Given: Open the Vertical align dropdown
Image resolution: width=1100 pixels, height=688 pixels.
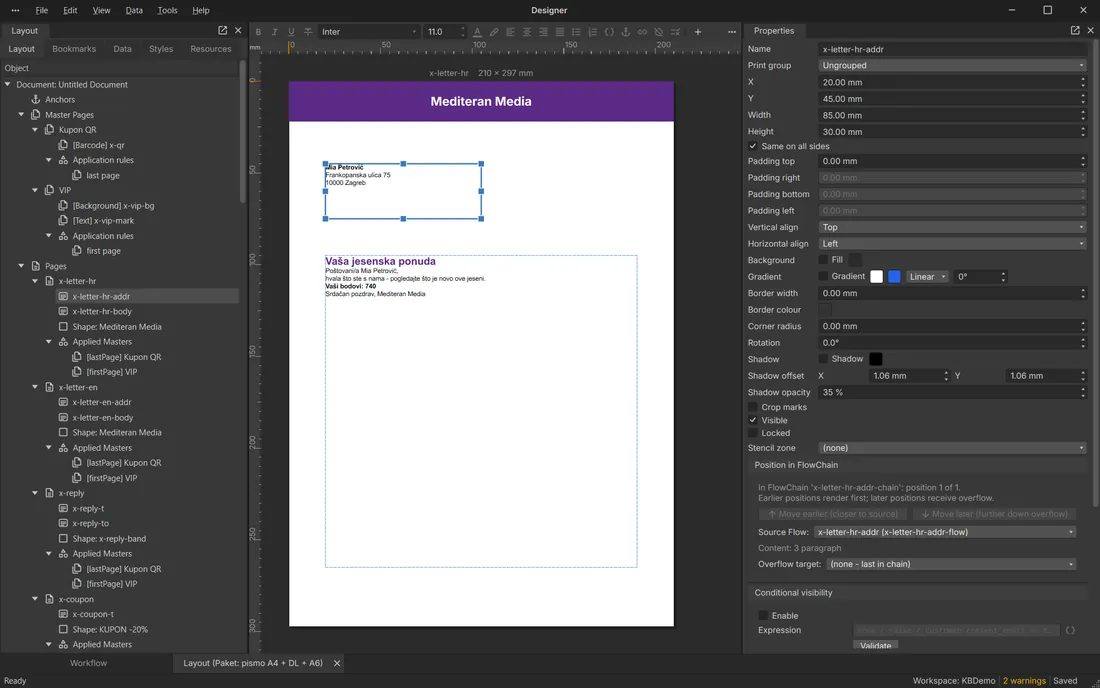Looking at the screenshot, I should pos(952,227).
